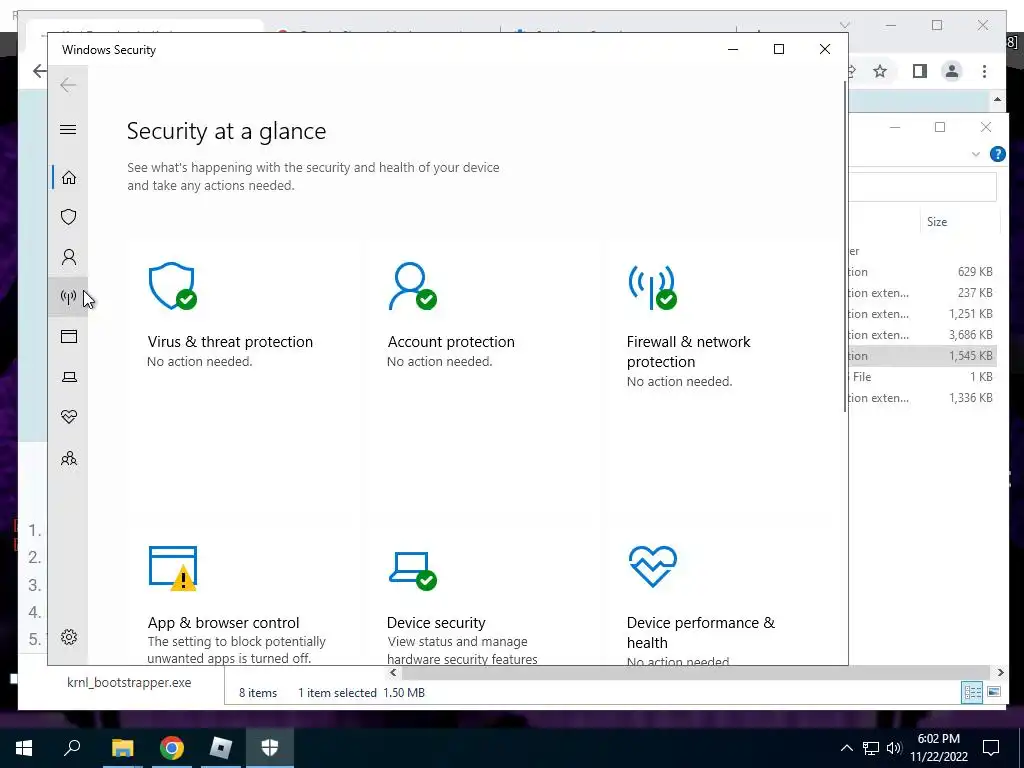Viewport: 1024px width, 768px height.
Task: Click the Virus & threat protection heading
Action: pos(230,342)
